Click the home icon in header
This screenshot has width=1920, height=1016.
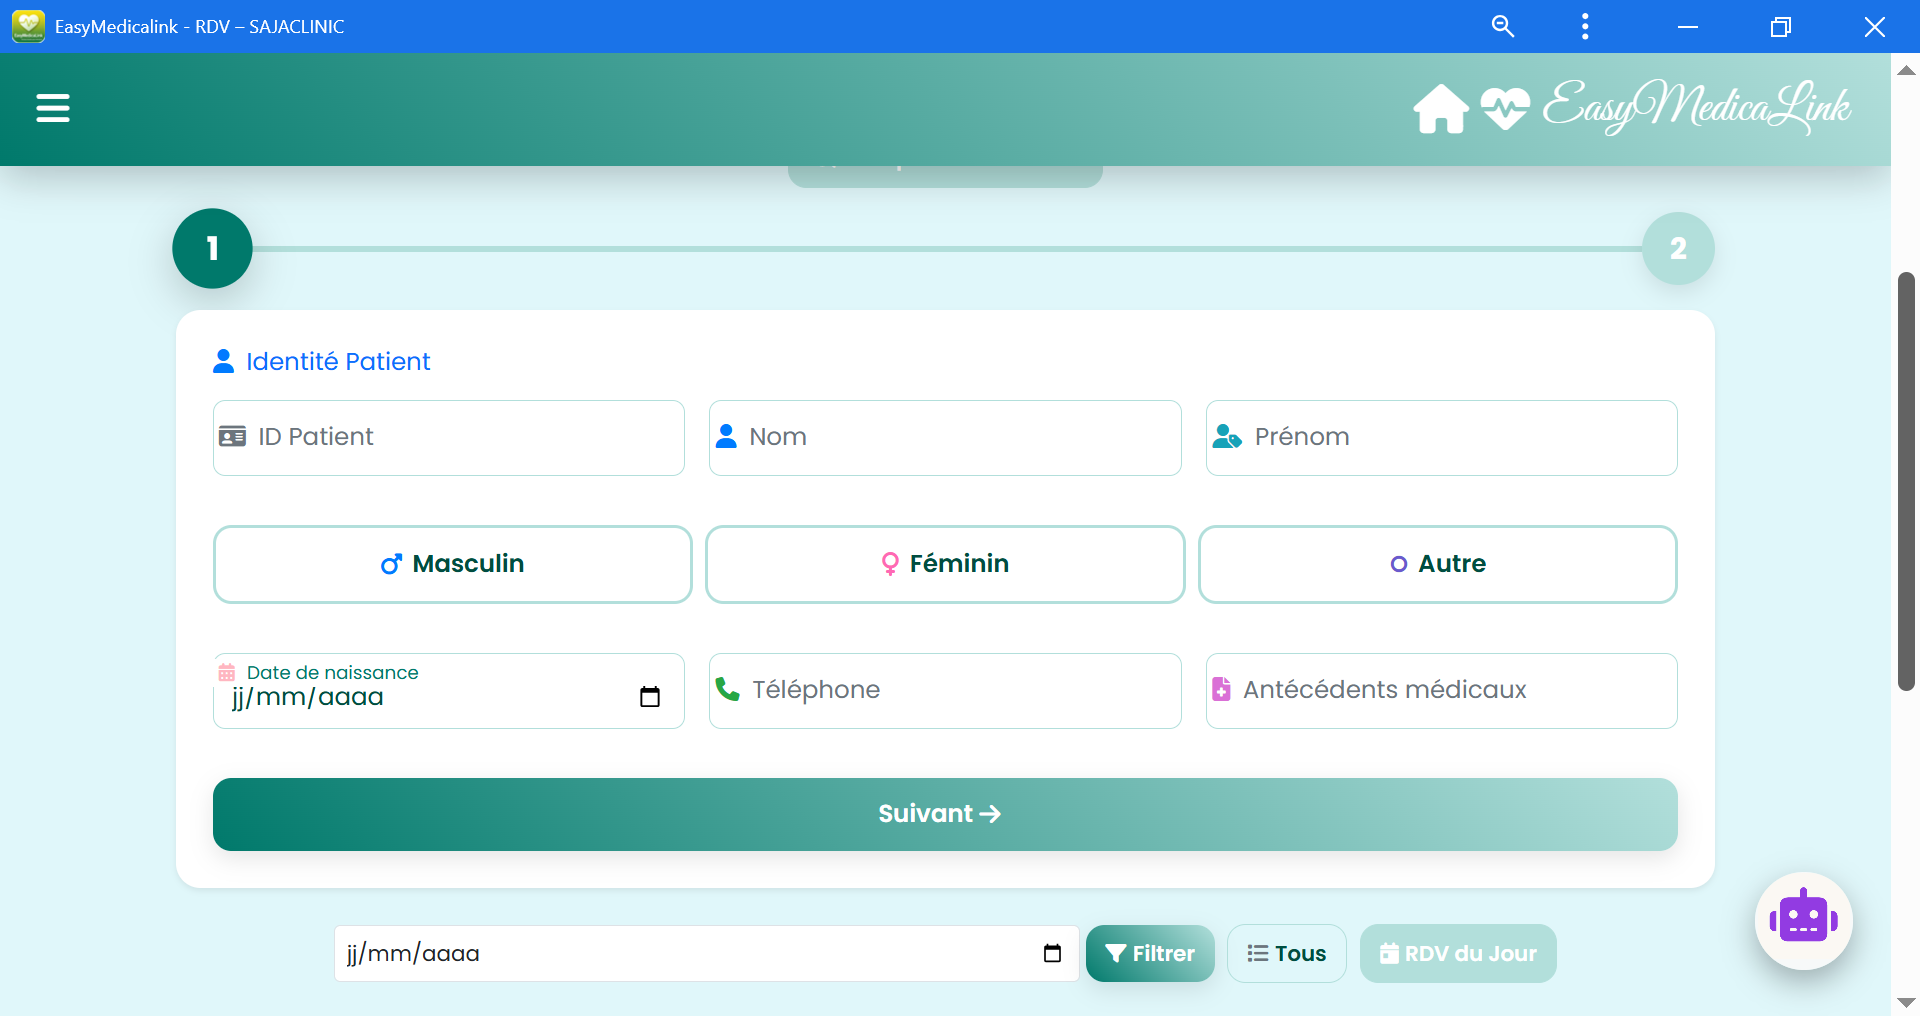1440,108
